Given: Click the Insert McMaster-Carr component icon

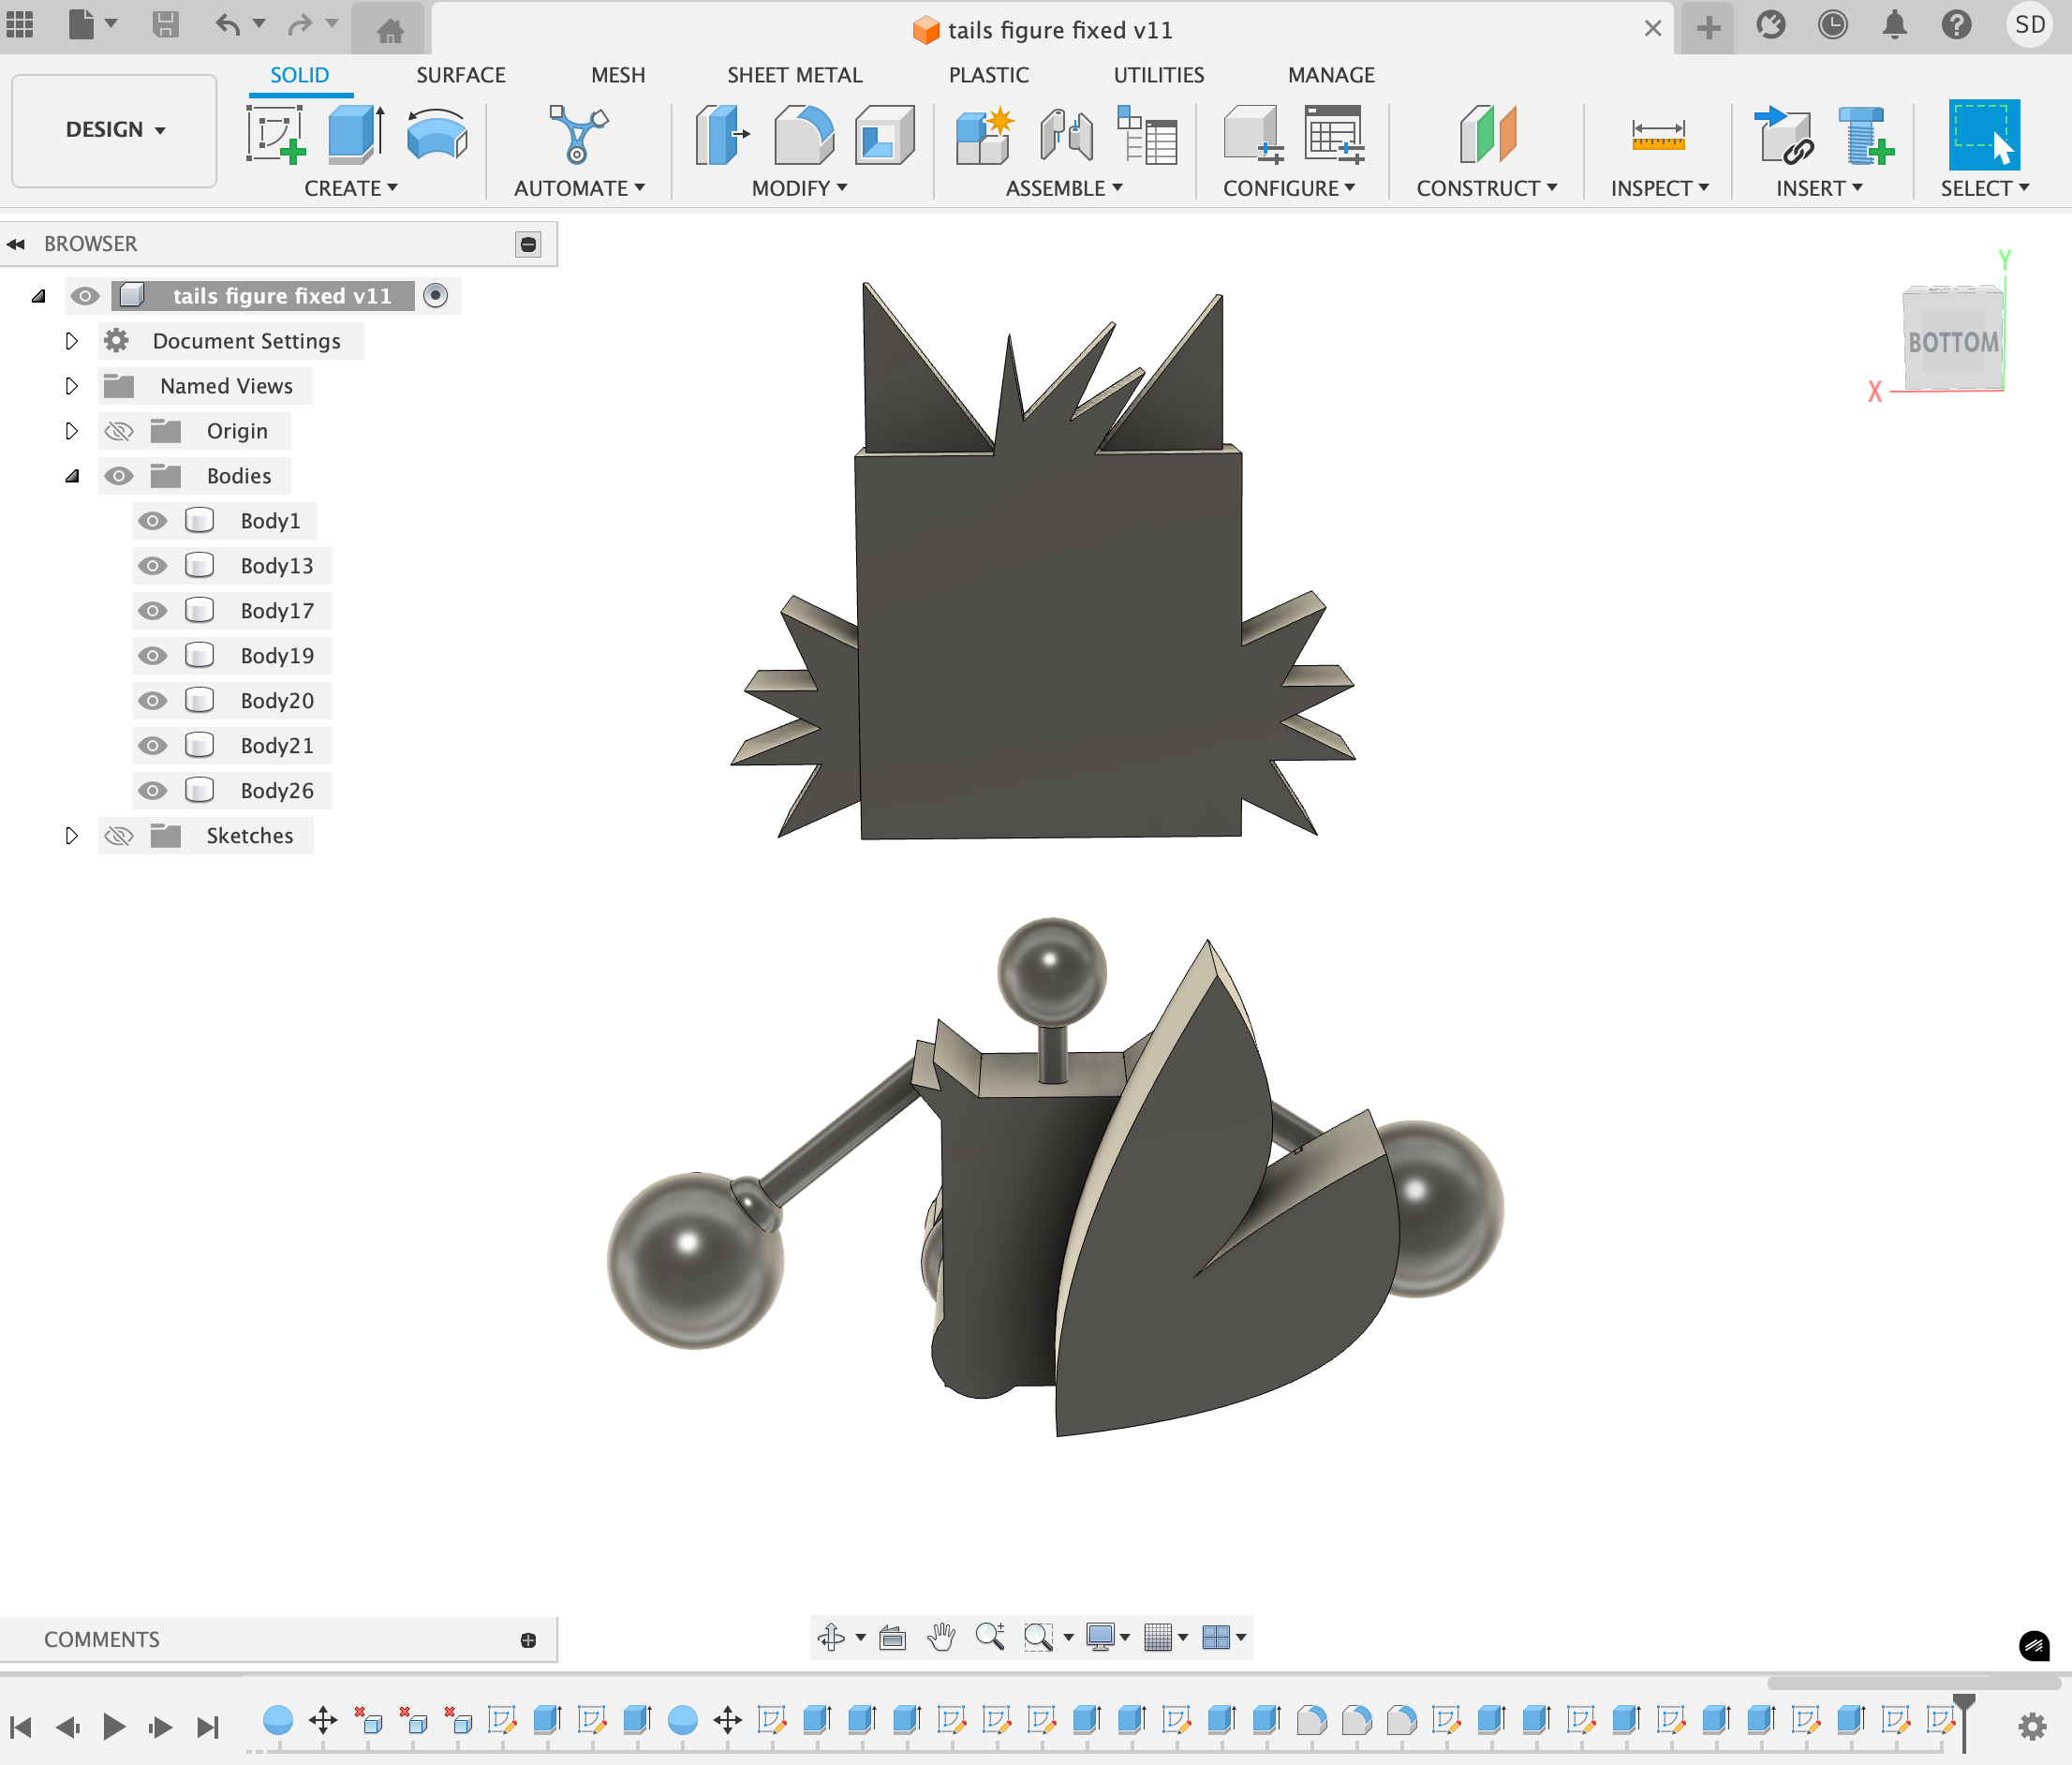Looking at the screenshot, I should coord(1865,134).
